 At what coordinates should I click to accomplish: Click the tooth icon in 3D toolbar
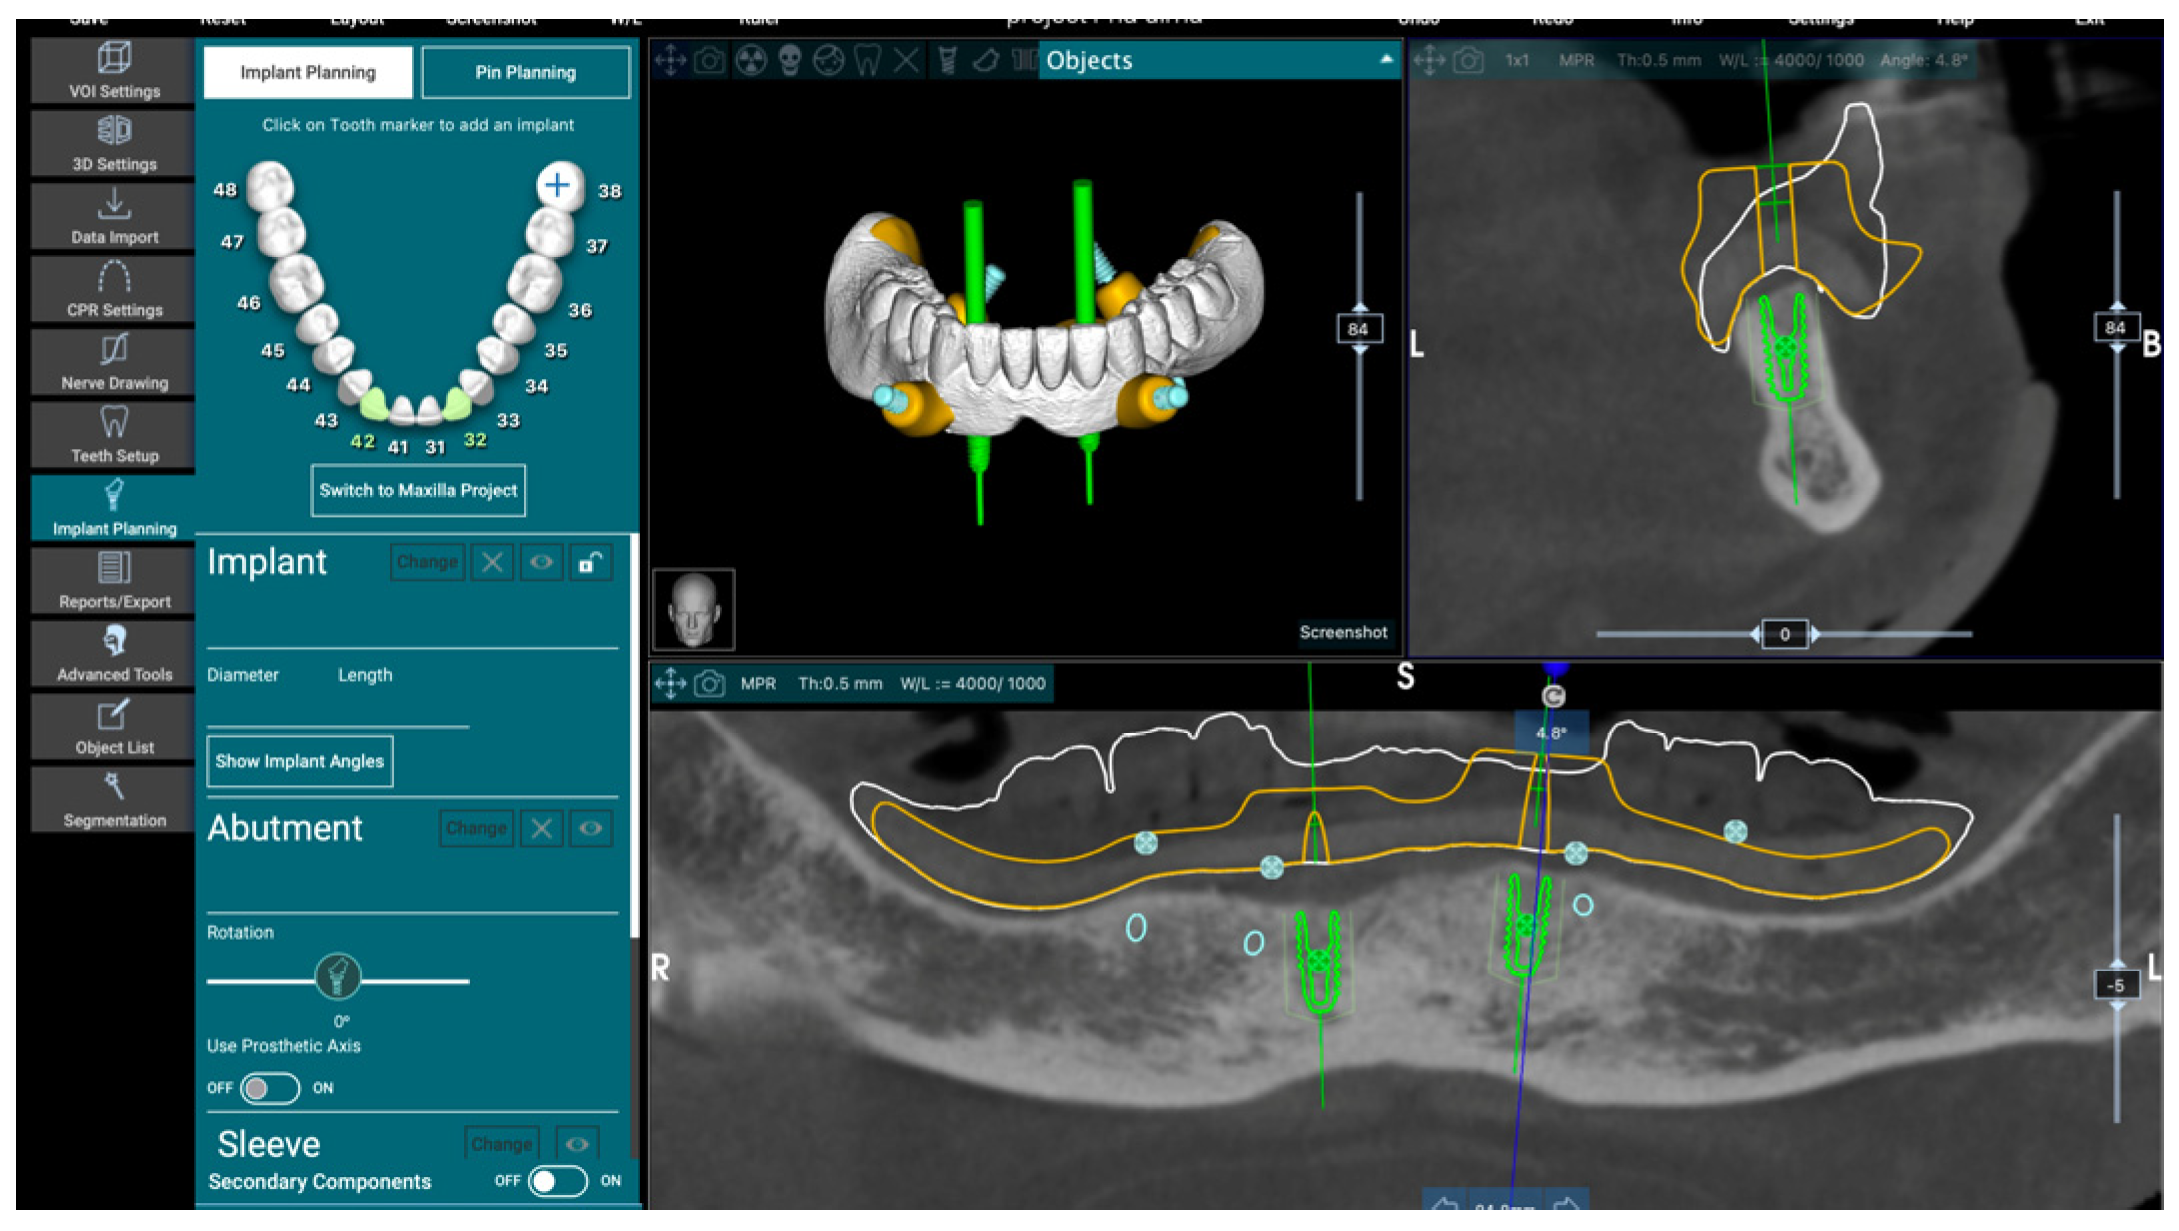click(x=867, y=61)
